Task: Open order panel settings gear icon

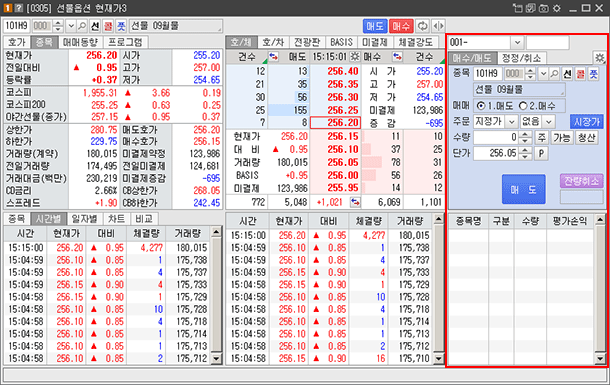Action: [599, 58]
